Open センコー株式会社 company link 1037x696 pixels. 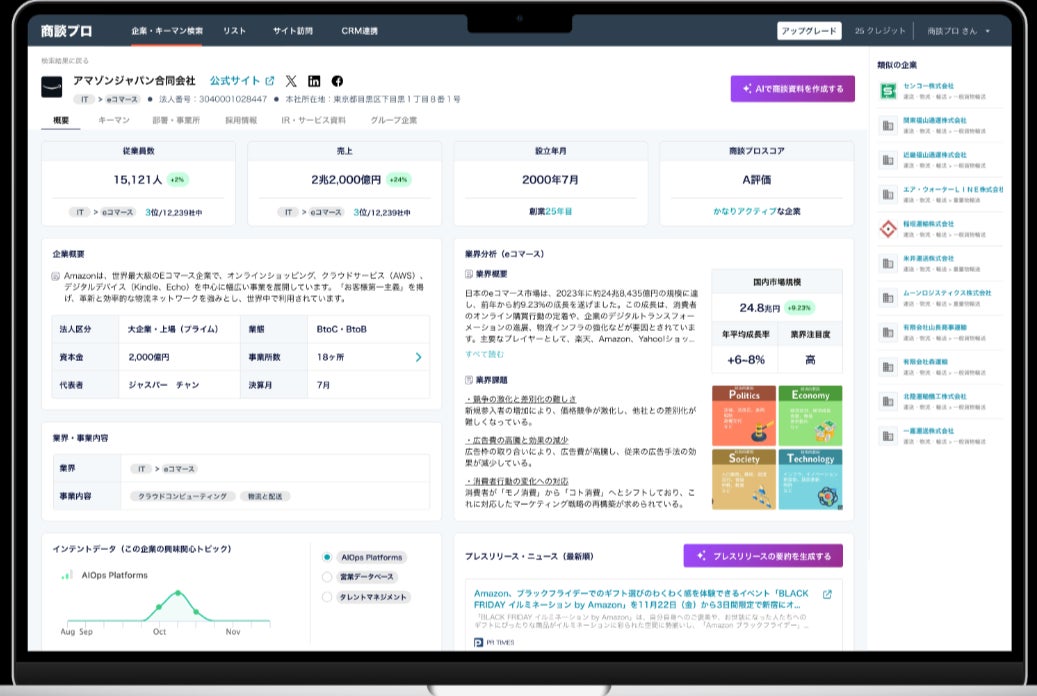click(929, 86)
